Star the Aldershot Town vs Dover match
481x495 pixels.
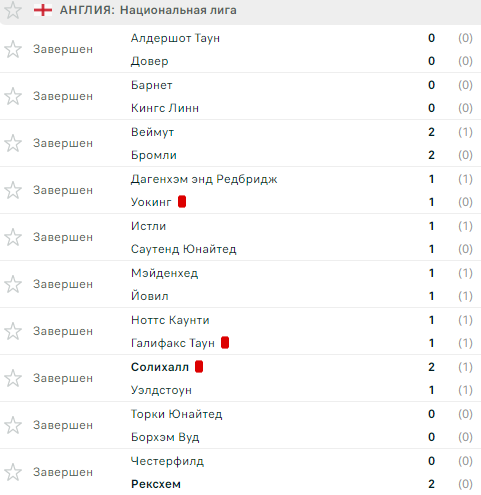pyautogui.click(x=13, y=49)
